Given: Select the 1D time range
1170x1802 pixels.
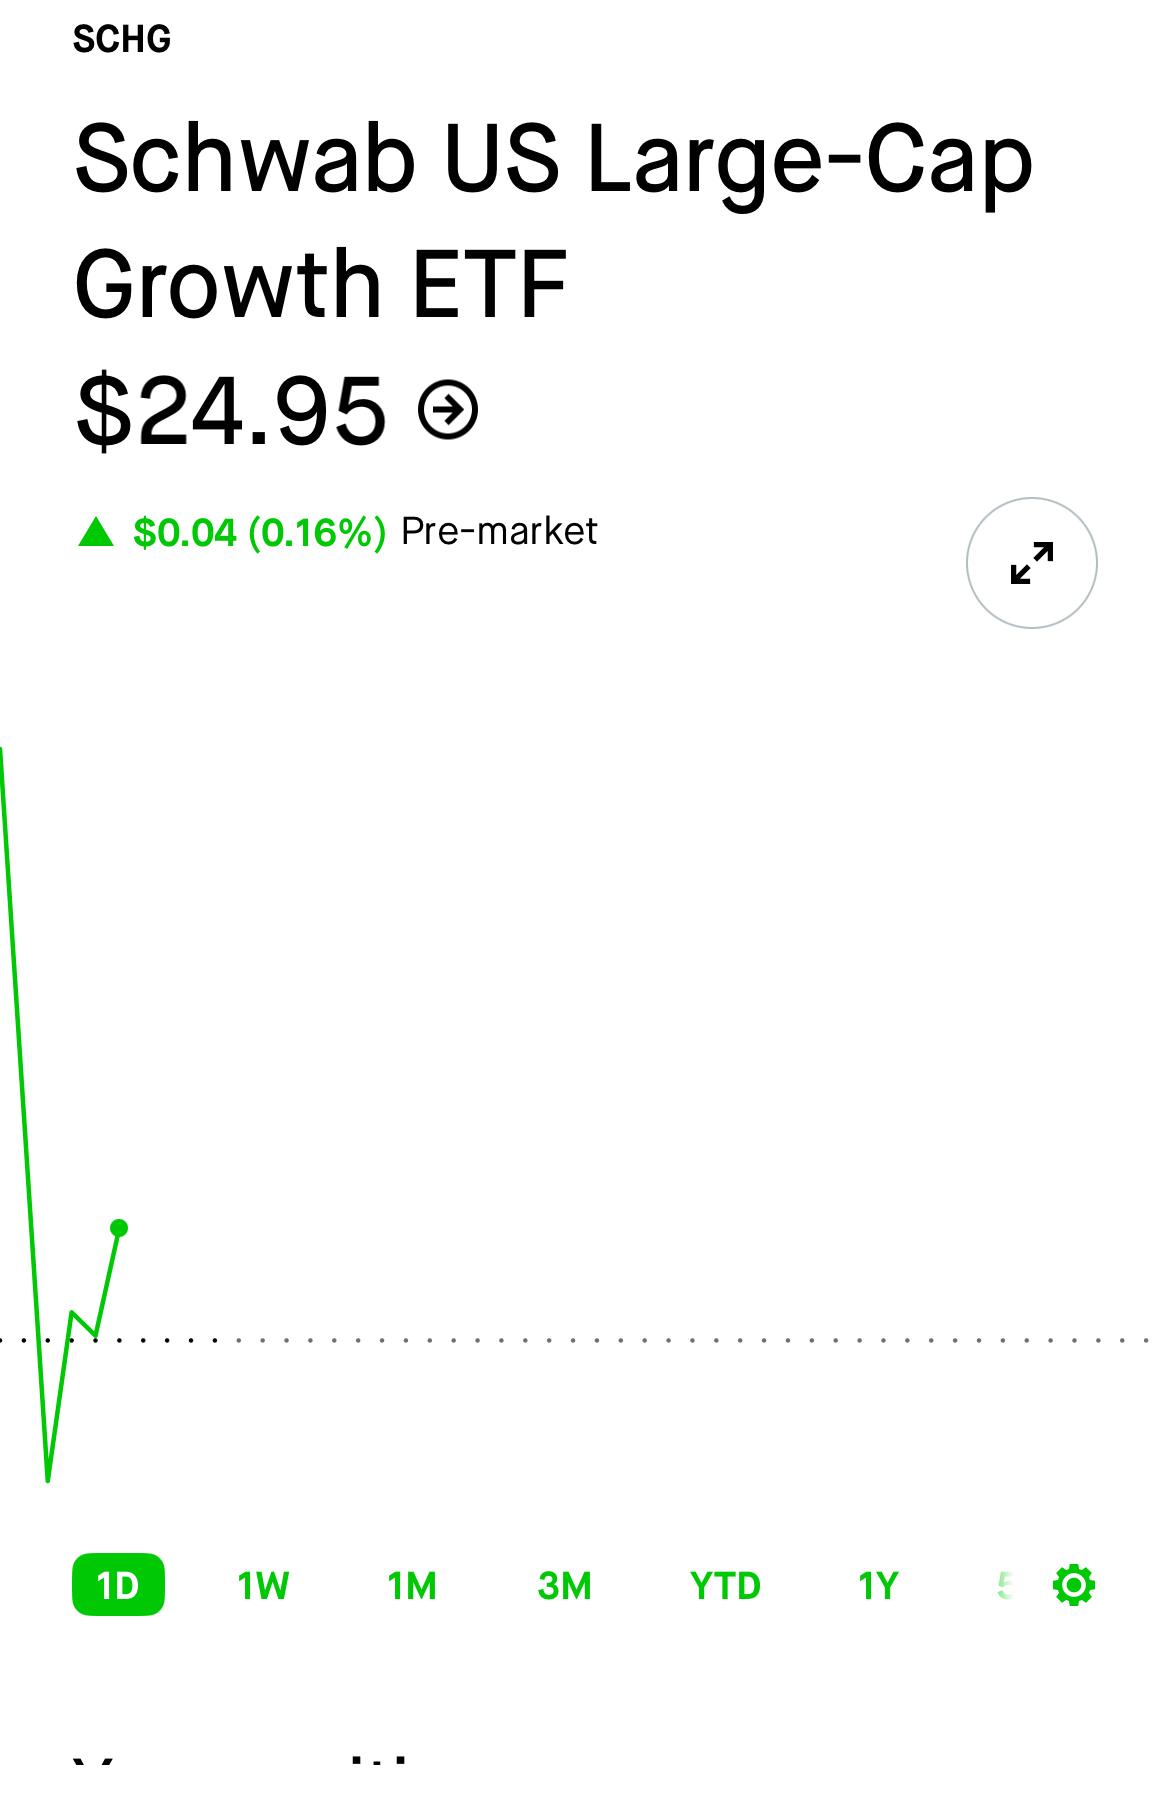Looking at the screenshot, I should [x=118, y=1585].
